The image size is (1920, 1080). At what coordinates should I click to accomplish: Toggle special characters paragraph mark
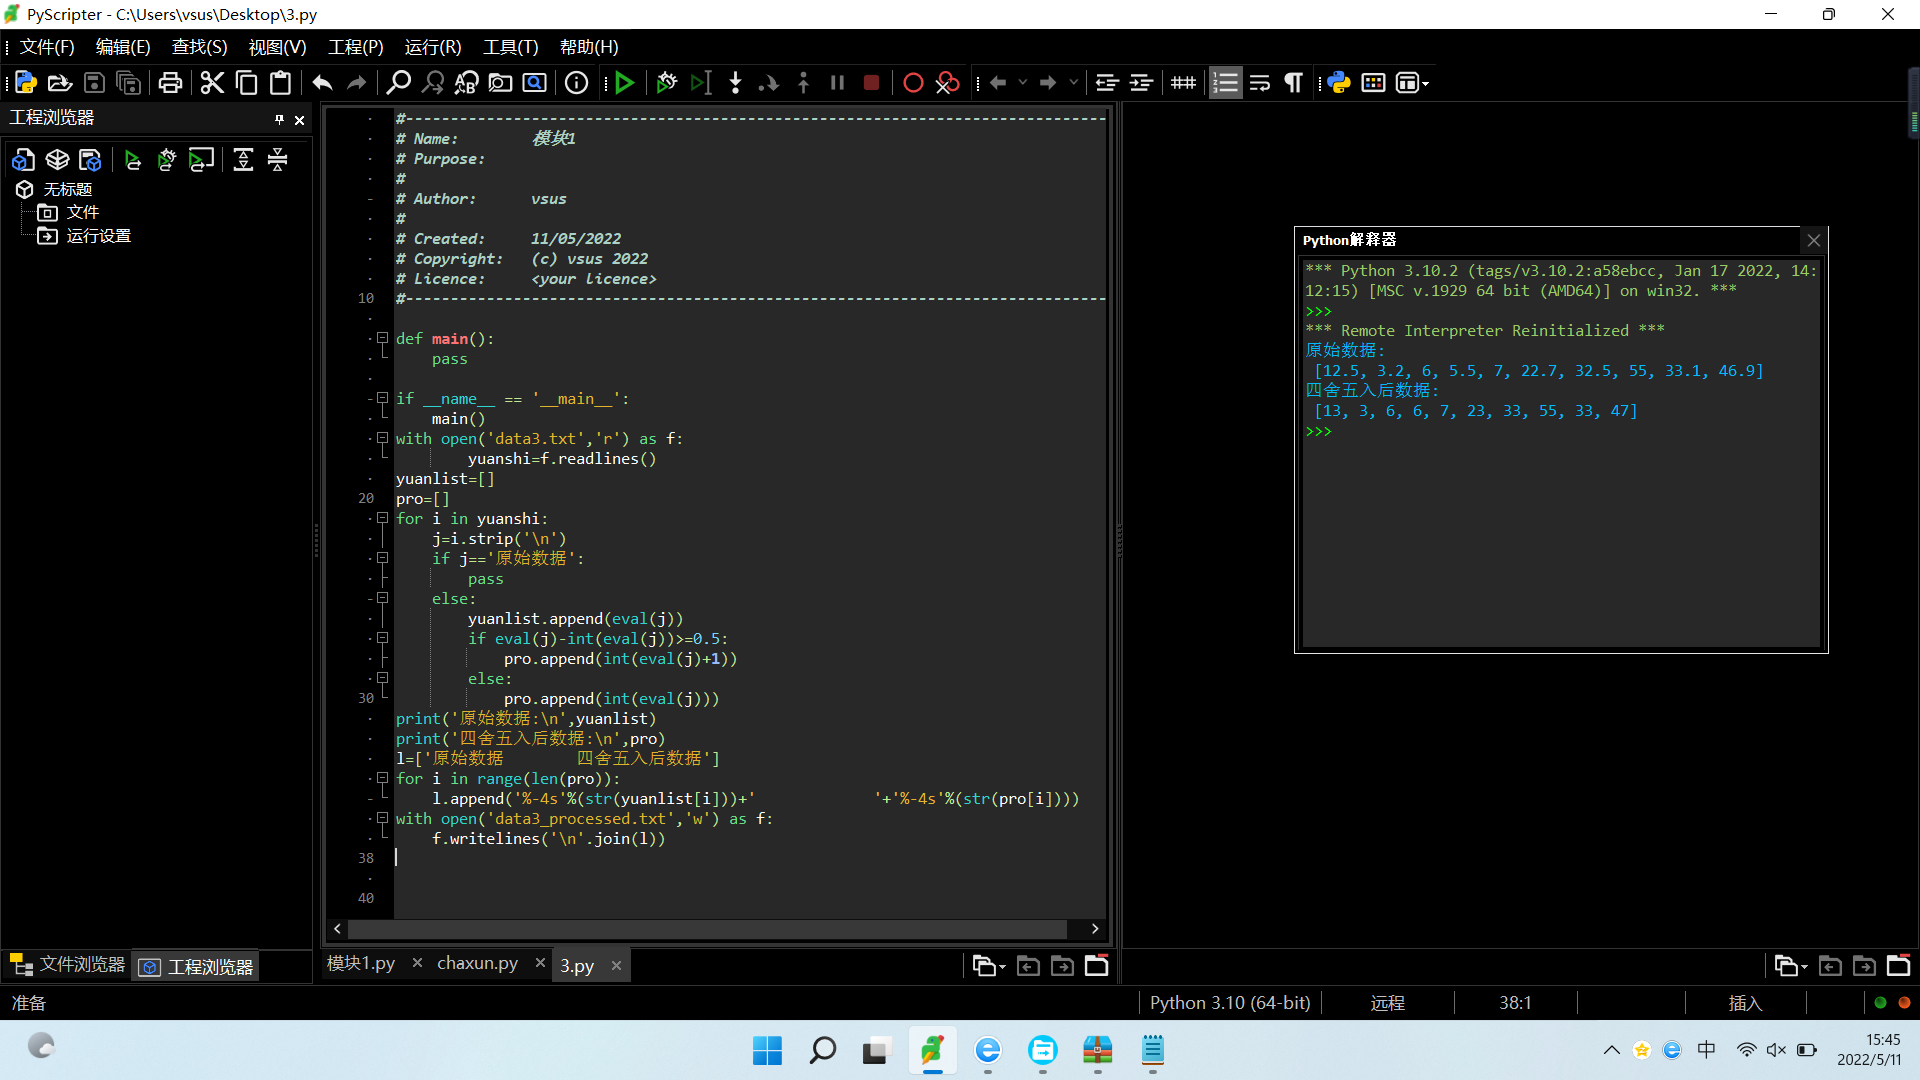point(1294,83)
